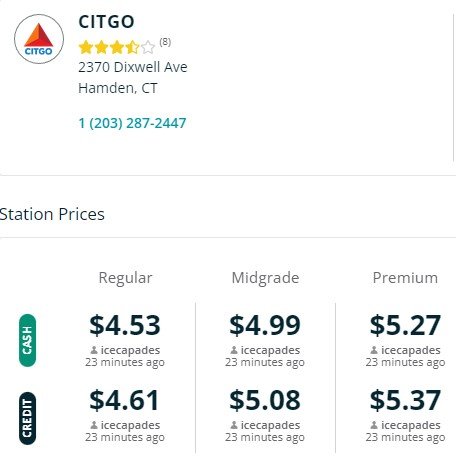Click the credit Regular price $4.61
456x472 pixels.
coord(124,400)
